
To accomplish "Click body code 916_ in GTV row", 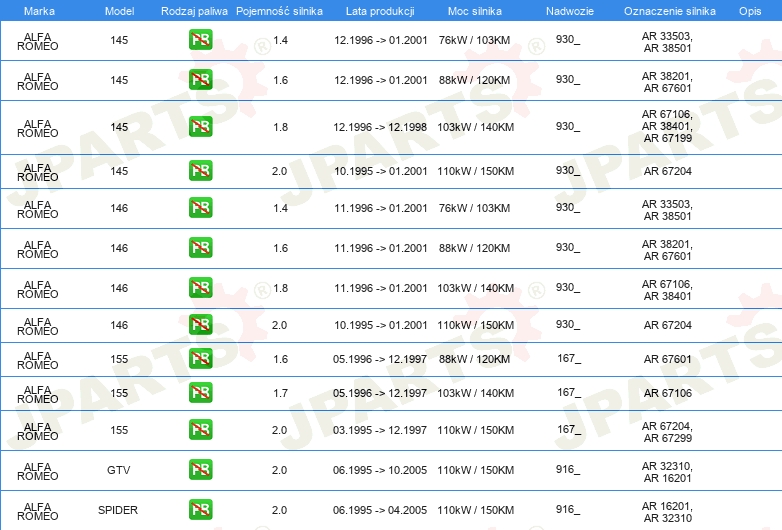I will coord(568,470).
